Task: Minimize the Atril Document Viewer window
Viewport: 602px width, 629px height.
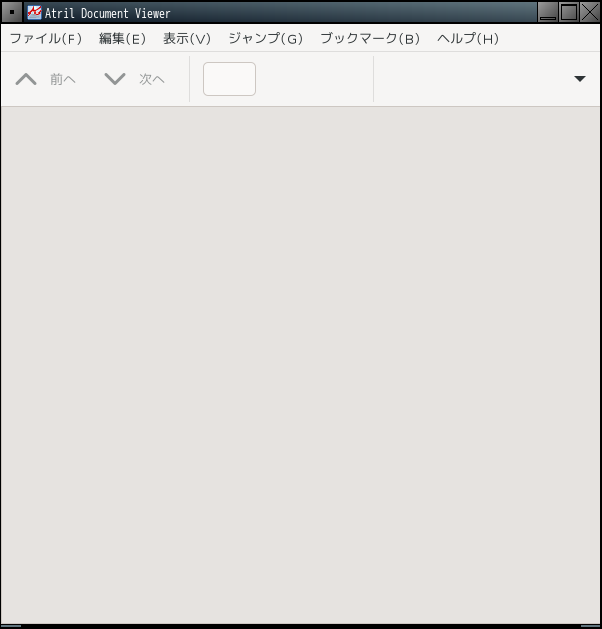Action: point(547,12)
